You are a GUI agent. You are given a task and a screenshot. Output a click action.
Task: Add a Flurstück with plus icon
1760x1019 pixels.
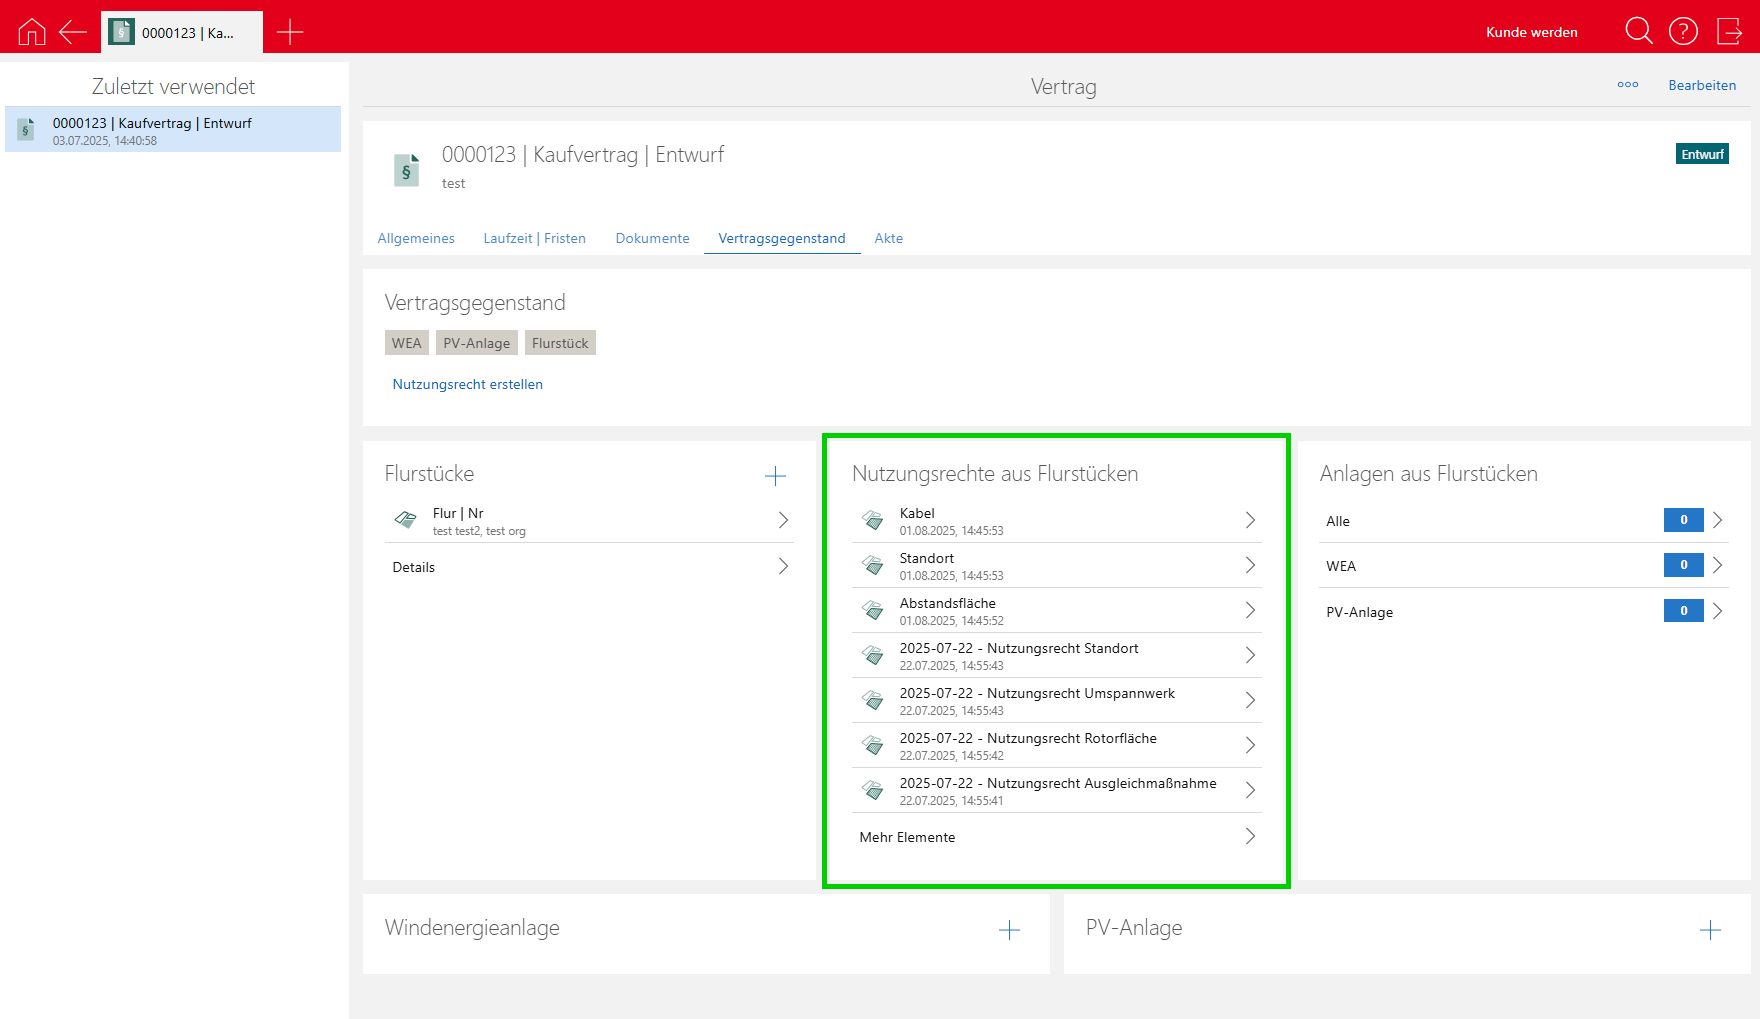click(x=775, y=476)
